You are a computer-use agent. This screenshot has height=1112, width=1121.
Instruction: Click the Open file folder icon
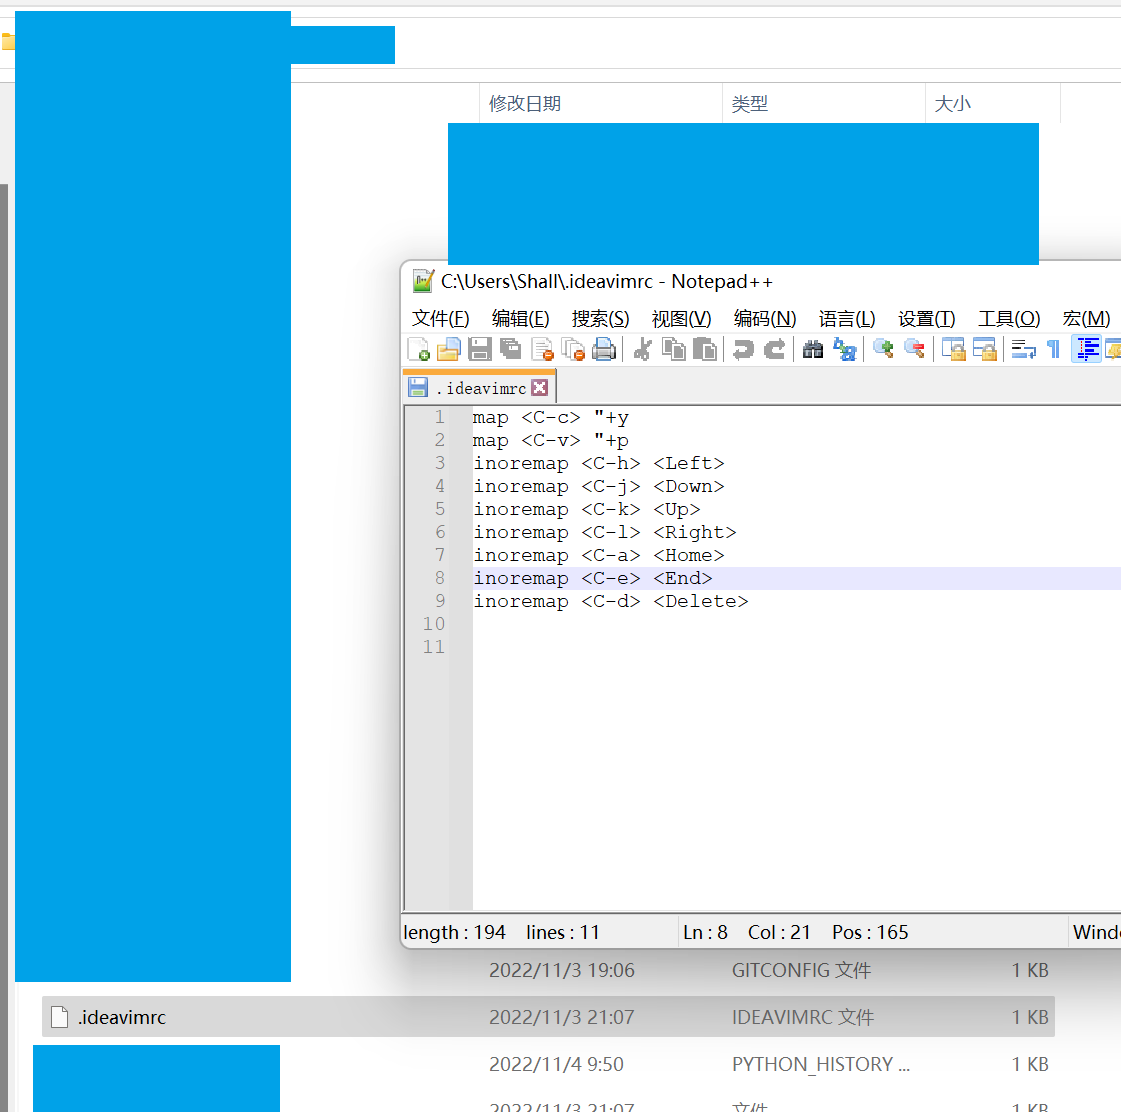[x=449, y=349]
